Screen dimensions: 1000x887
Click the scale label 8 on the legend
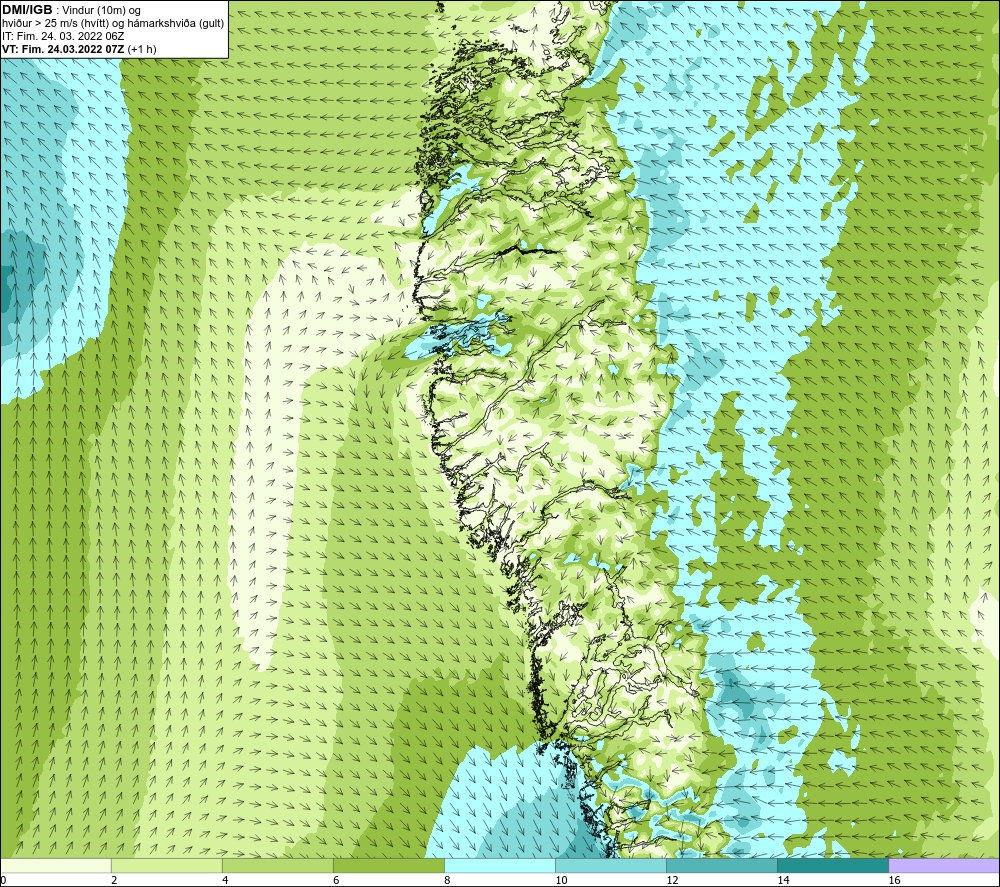coord(447,881)
